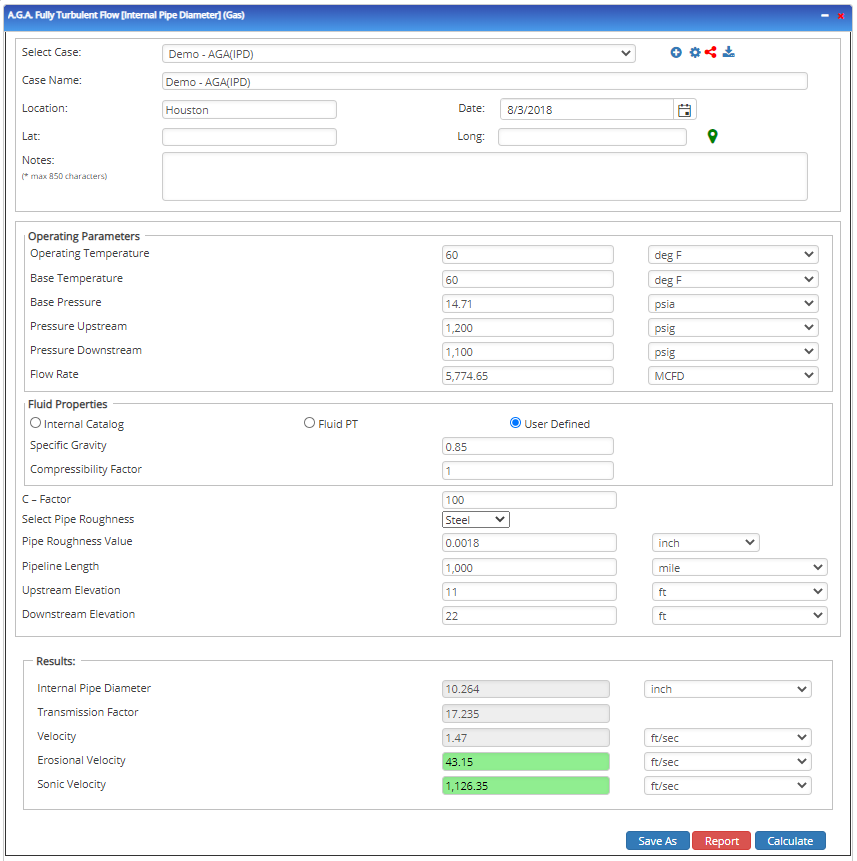Open Pressure Upstream psig unit dropdown
Viewport: 857px width, 861px height.
[x=732, y=328]
